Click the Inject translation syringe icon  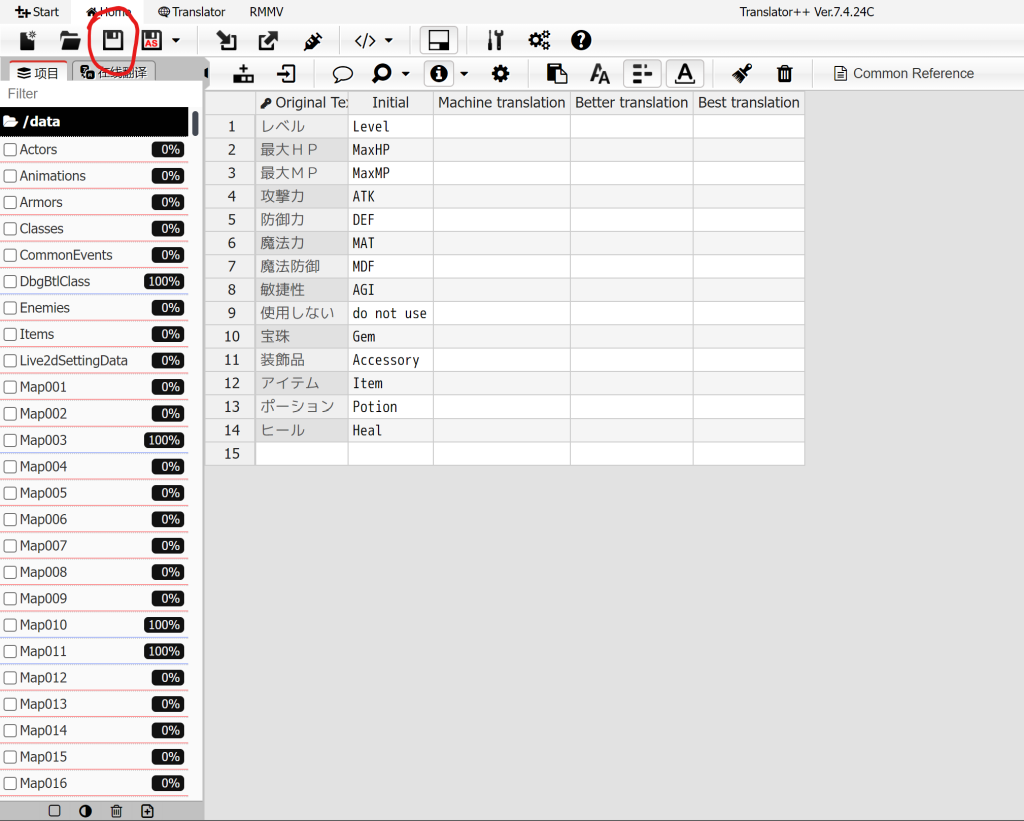pyautogui.click(x=312, y=41)
